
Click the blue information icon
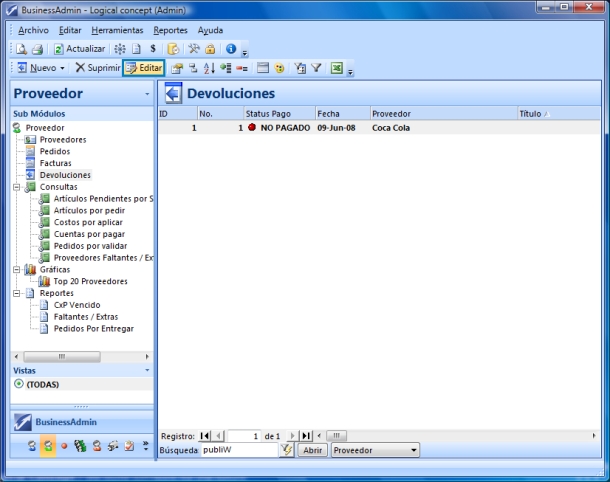tap(230, 48)
